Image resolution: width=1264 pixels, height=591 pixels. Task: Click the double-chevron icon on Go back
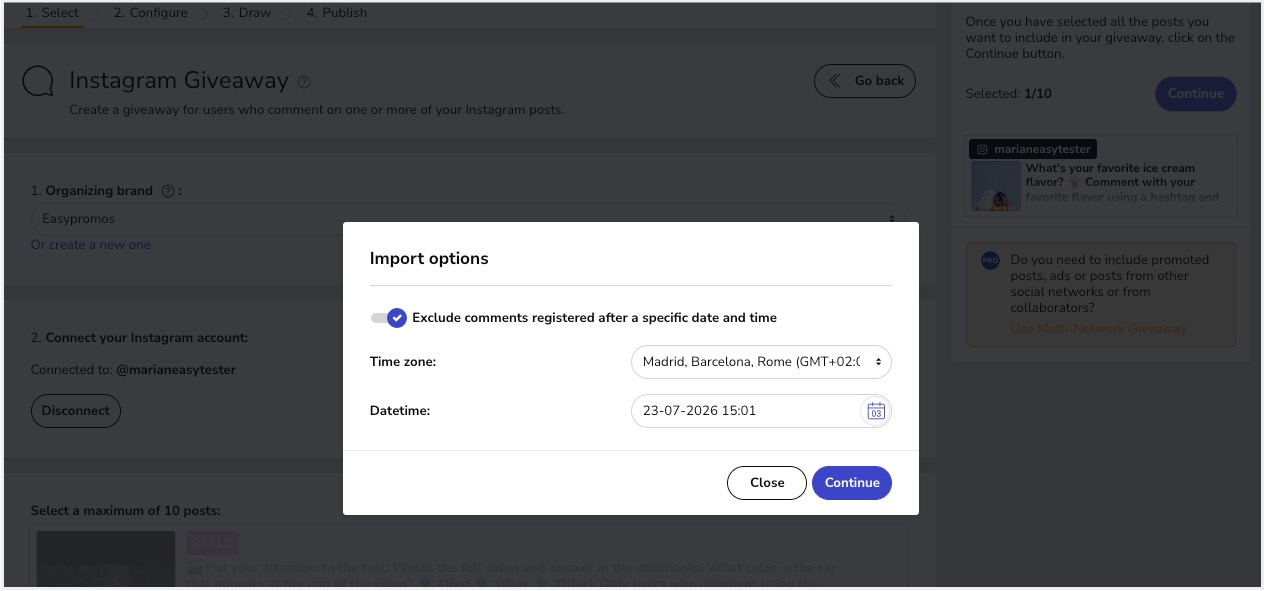tap(834, 81)
